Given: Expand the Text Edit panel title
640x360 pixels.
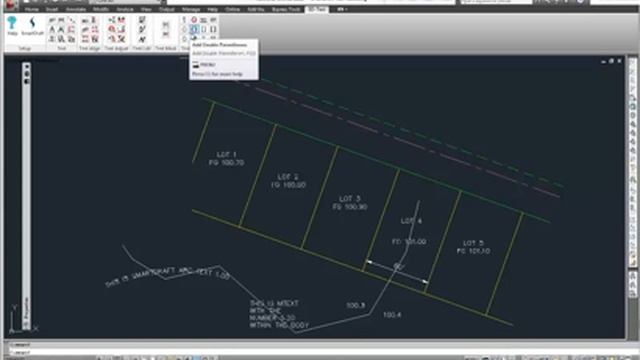Looking at the screenshot, I should tap(142, 48).
